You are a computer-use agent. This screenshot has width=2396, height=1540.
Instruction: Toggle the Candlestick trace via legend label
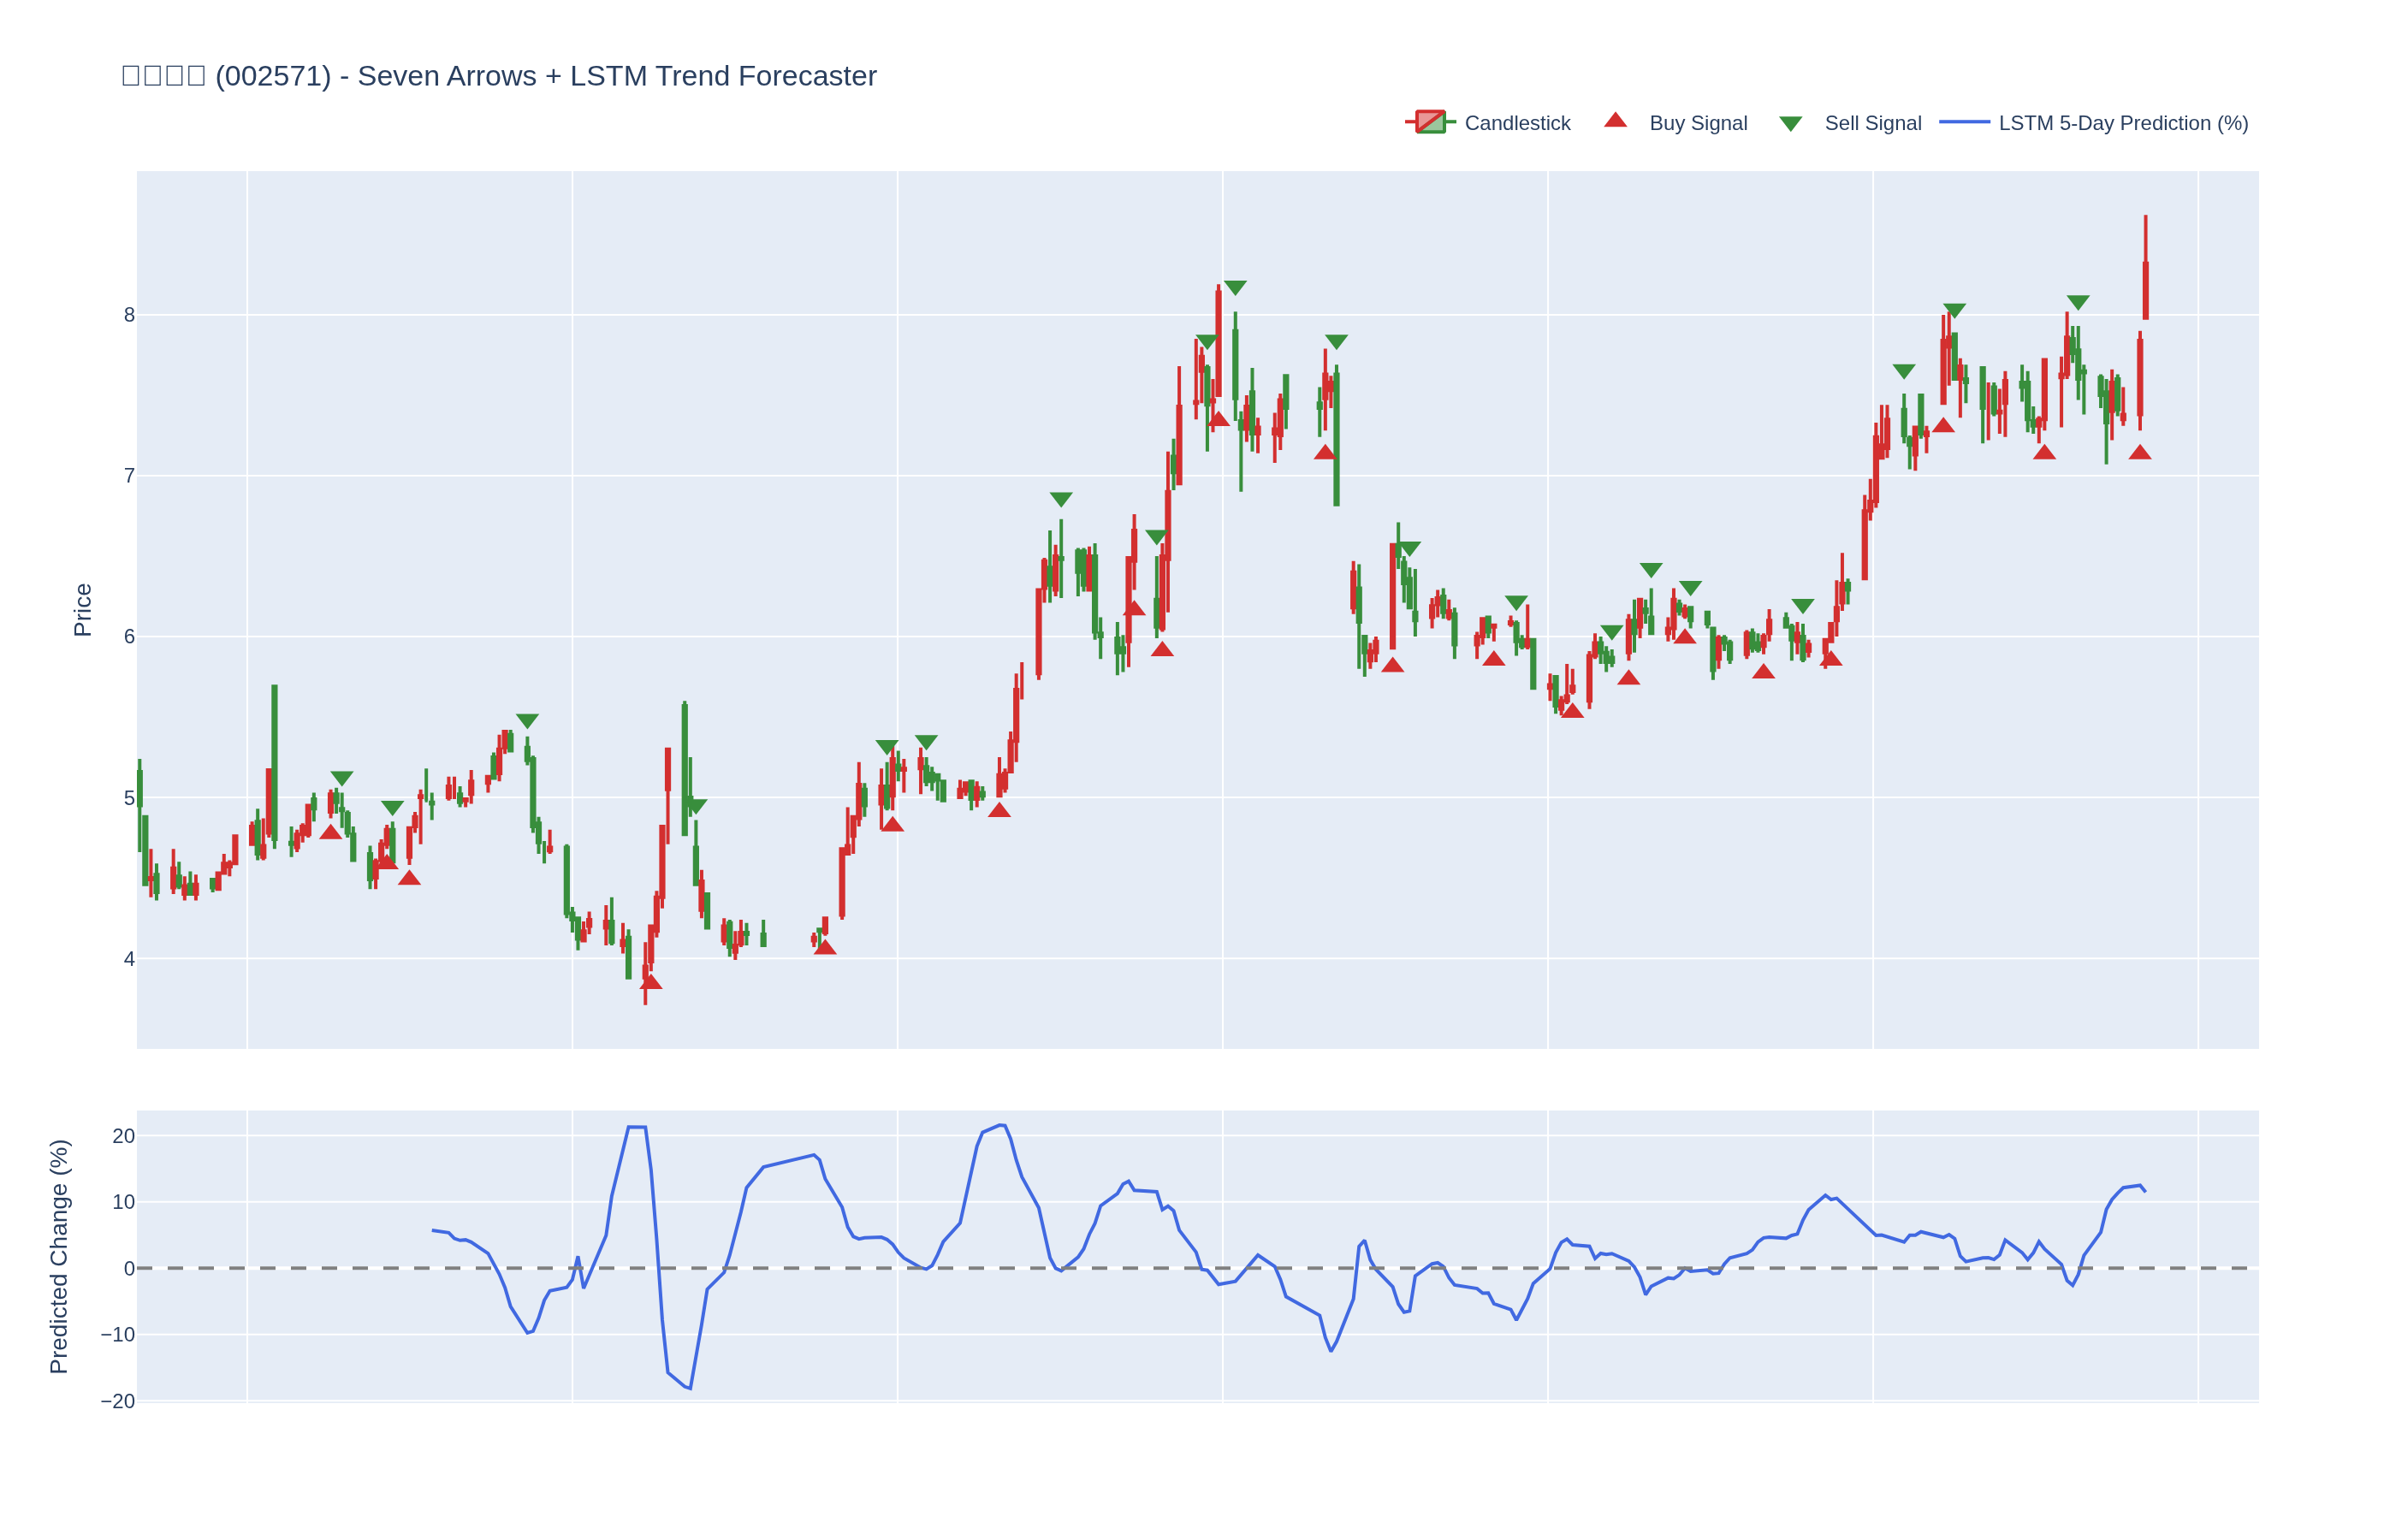(1517, 123)
